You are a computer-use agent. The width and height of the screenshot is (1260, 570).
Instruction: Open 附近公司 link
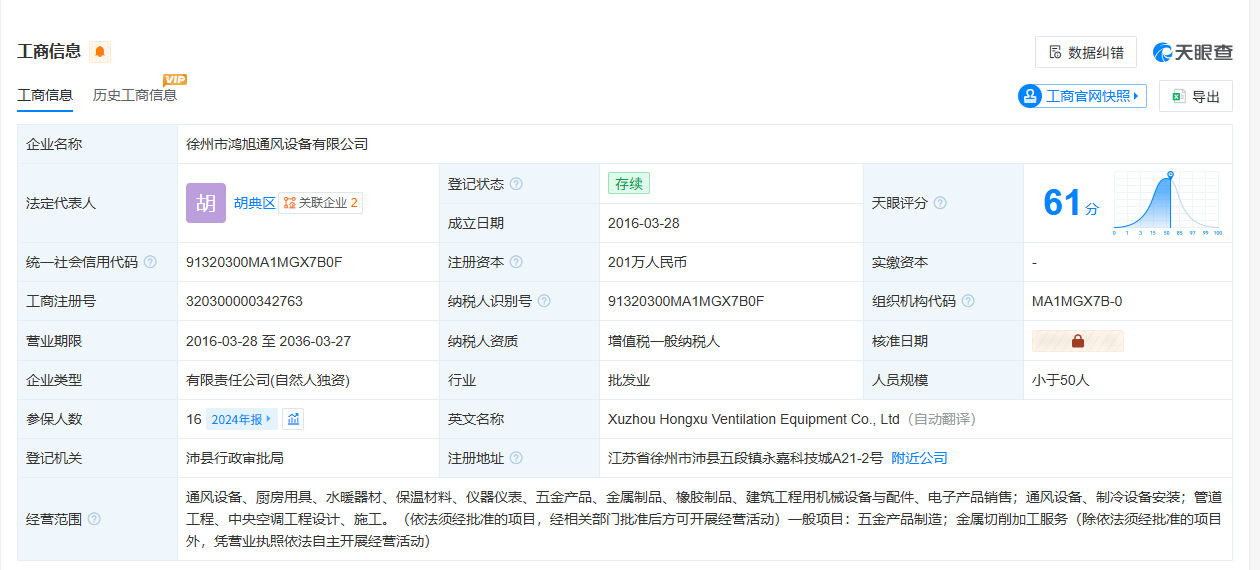click(920, 458)
